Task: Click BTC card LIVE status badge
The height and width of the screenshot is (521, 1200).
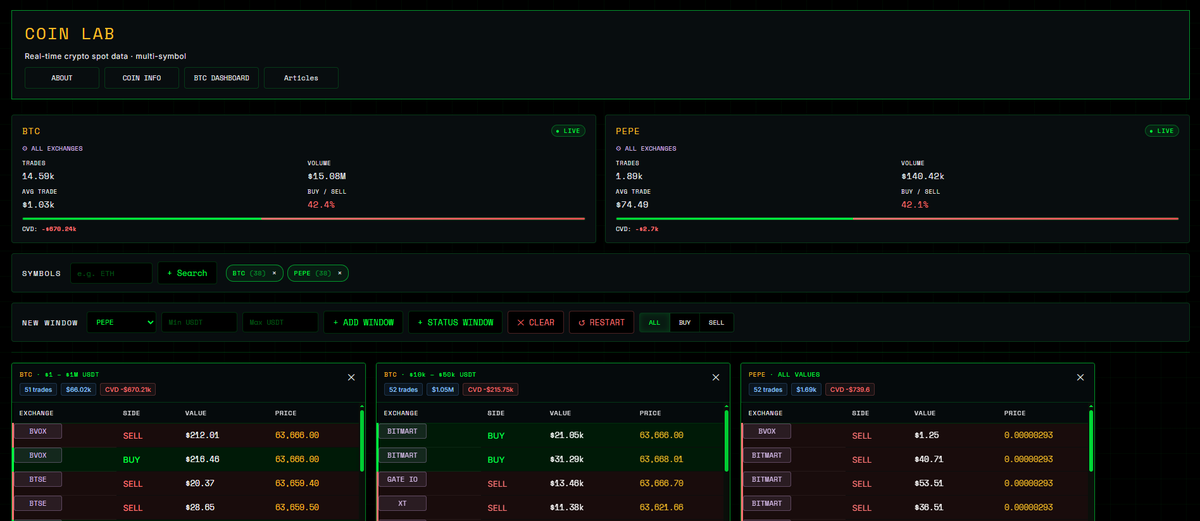Action: point(568,131)
